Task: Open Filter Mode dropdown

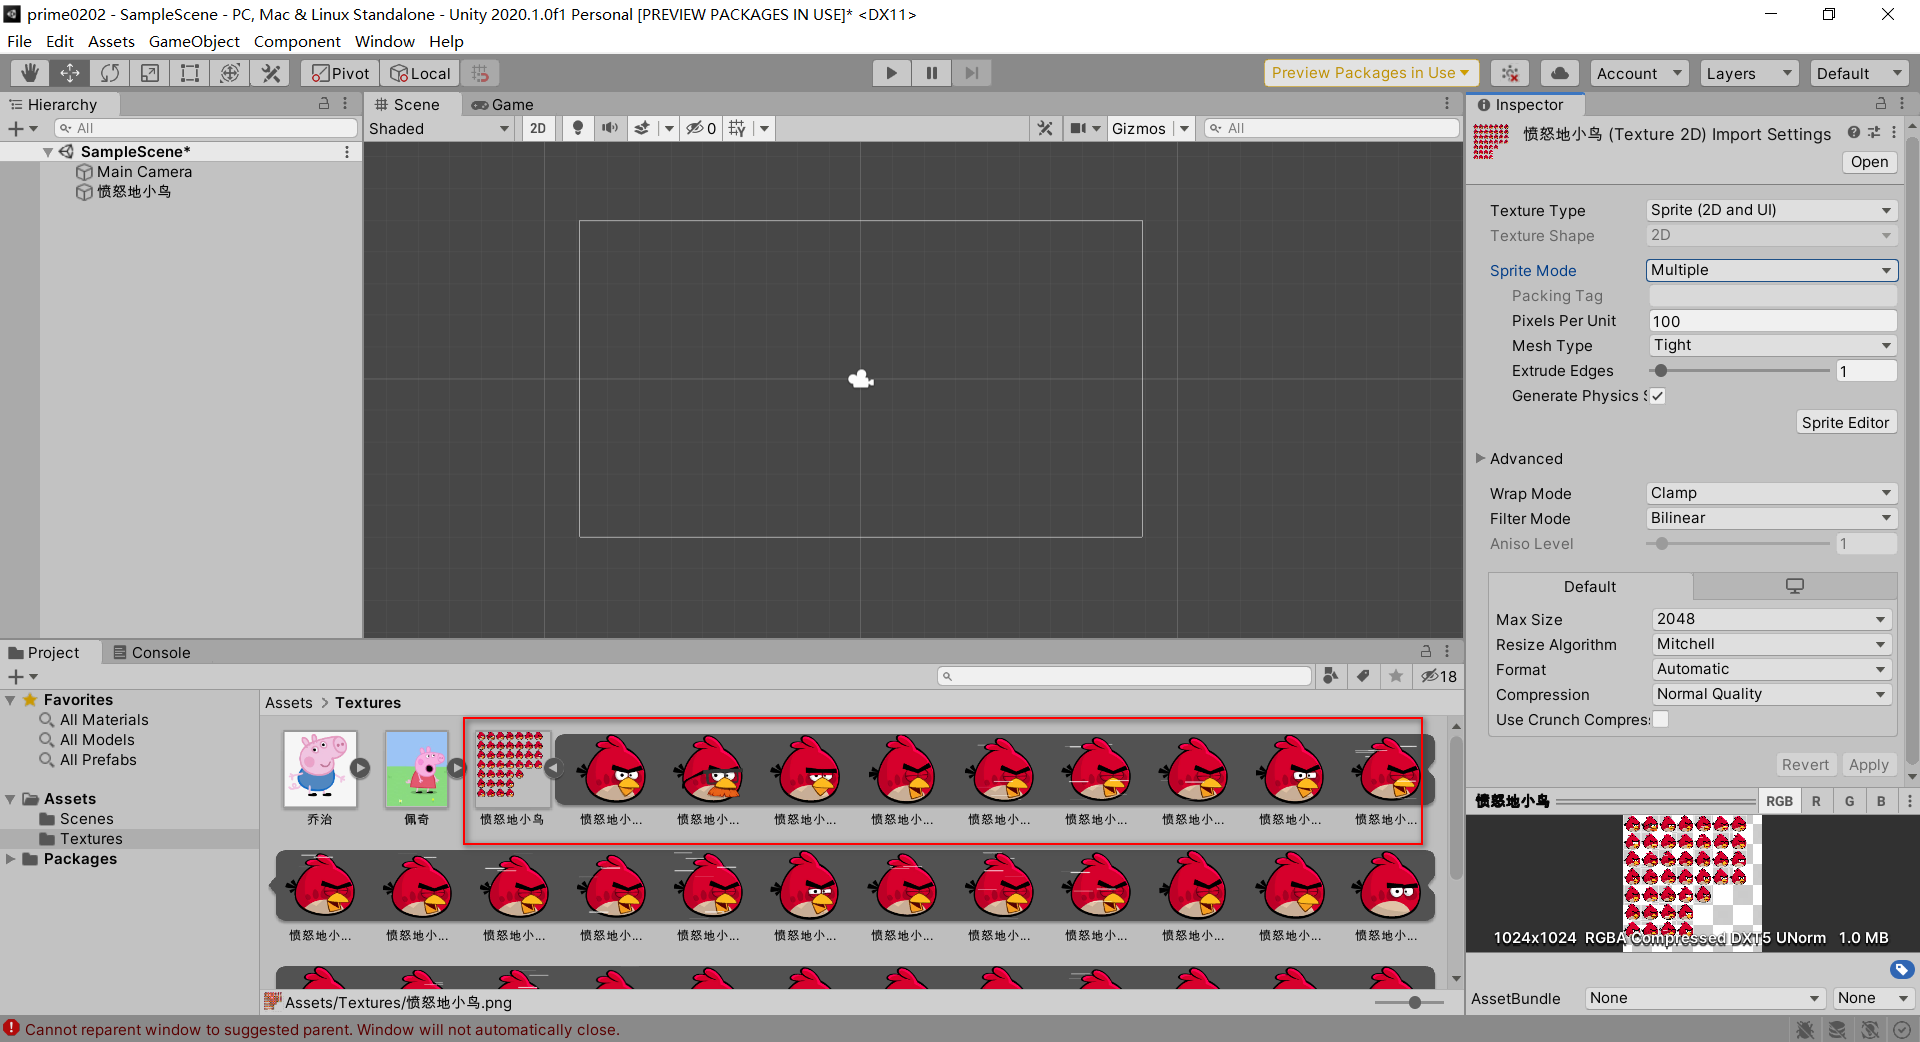Action: (1771, 518)
